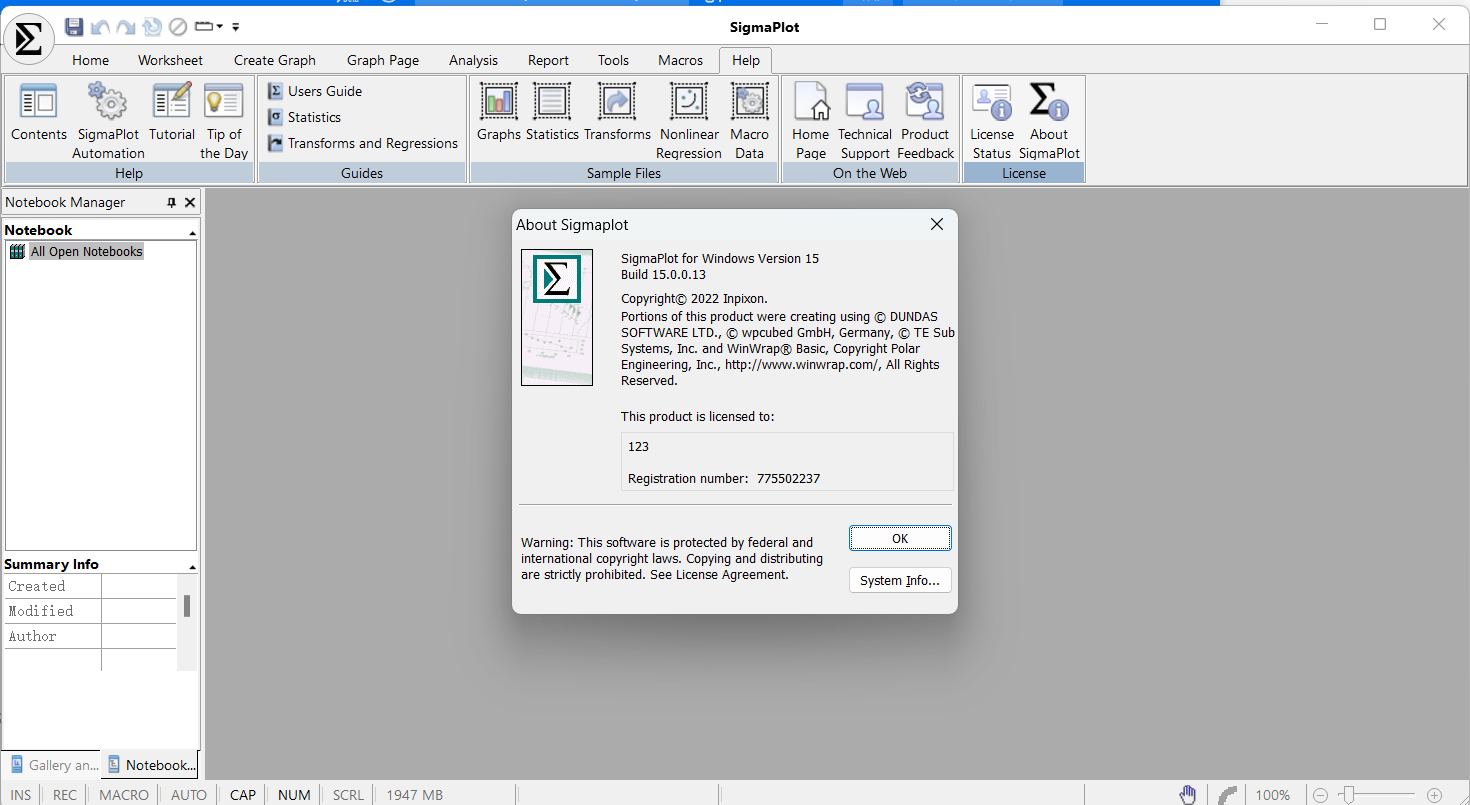Click the hand pan icon in status bar
1470x805 pixels.
pyautogui.click(x=1188, y=795)
